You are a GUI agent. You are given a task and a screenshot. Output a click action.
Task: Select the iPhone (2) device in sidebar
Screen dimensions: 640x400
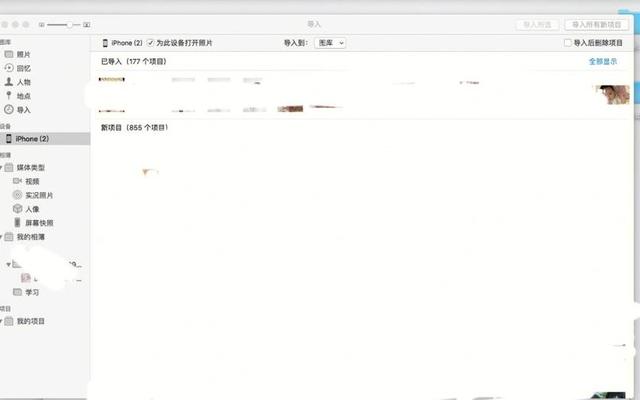tap(44, 139)
